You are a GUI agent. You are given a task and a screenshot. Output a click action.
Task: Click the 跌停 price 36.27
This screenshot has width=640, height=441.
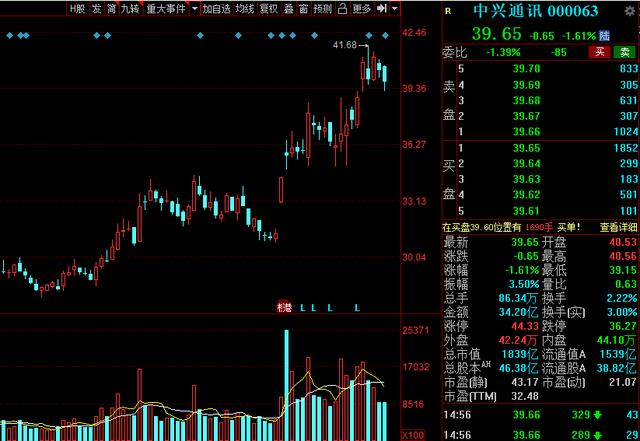point(623,326)
